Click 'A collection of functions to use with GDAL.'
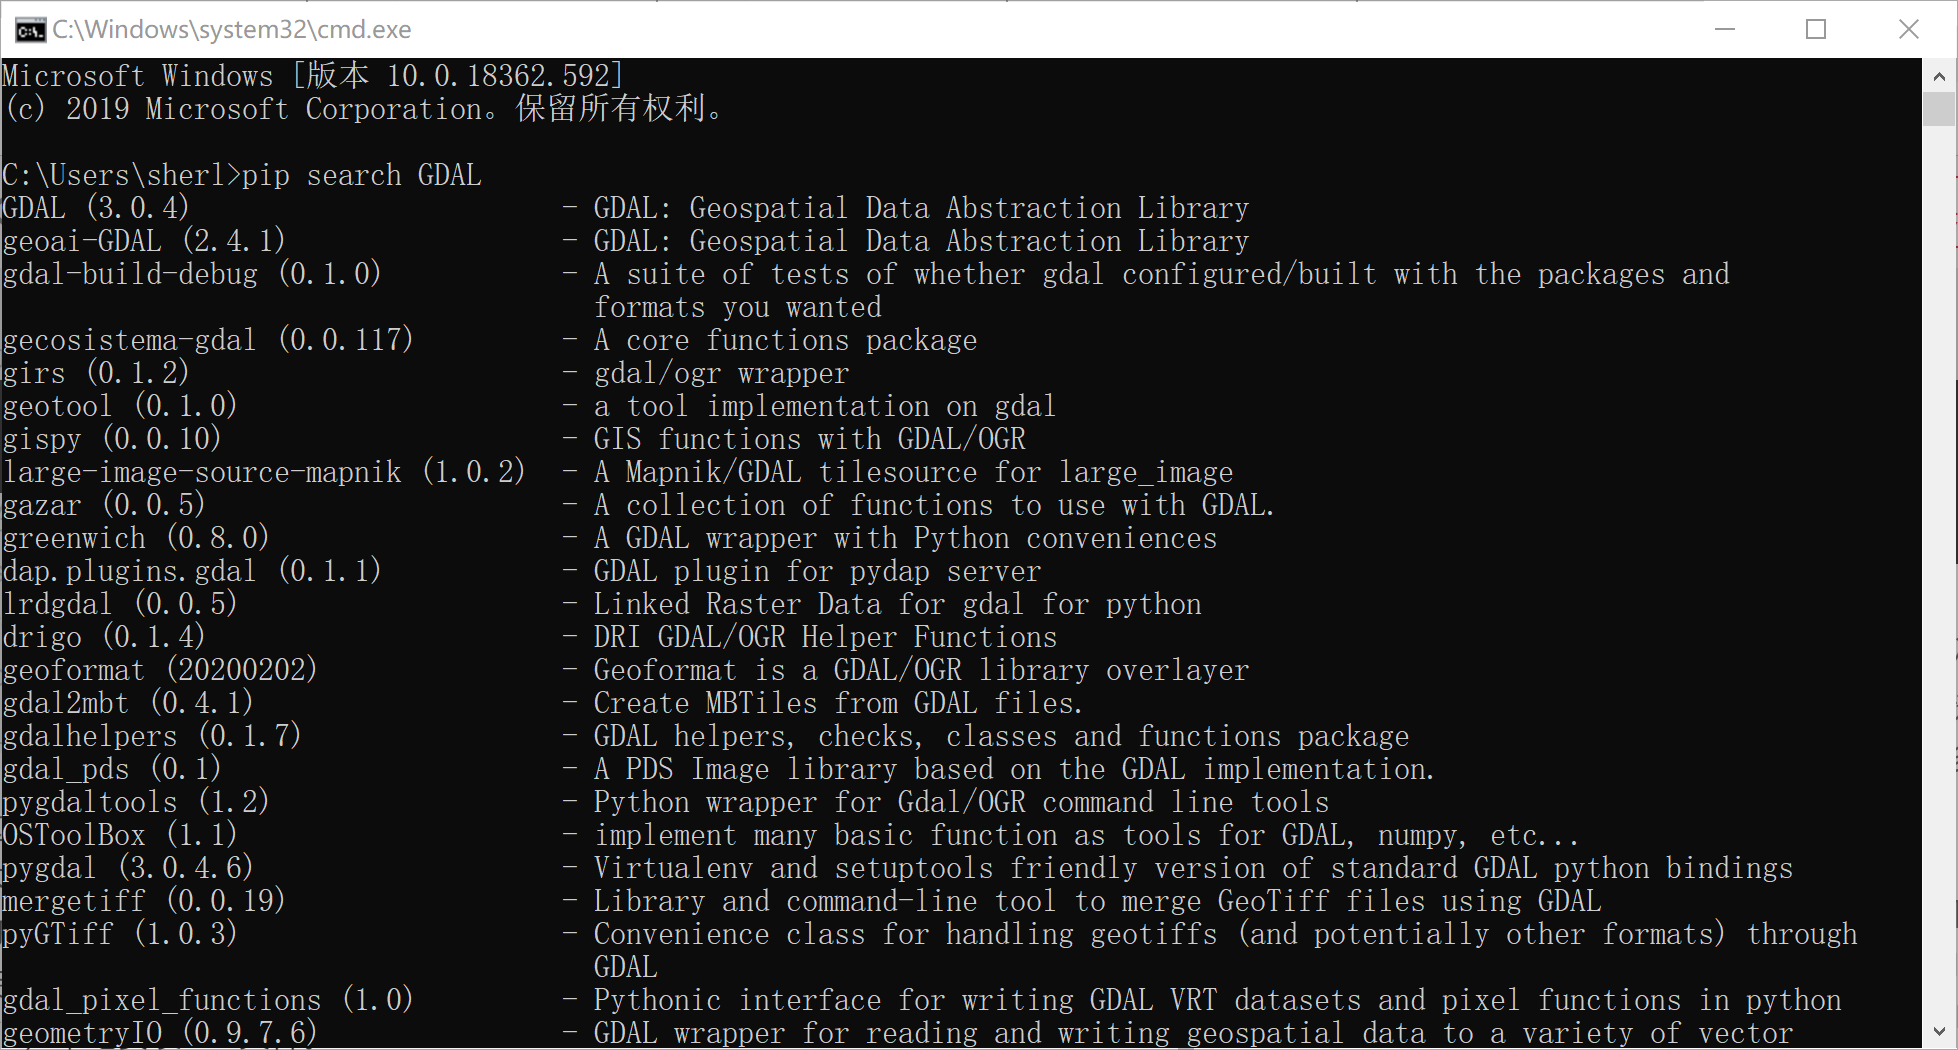1958x1050 pixels. (x=934, y=505)
